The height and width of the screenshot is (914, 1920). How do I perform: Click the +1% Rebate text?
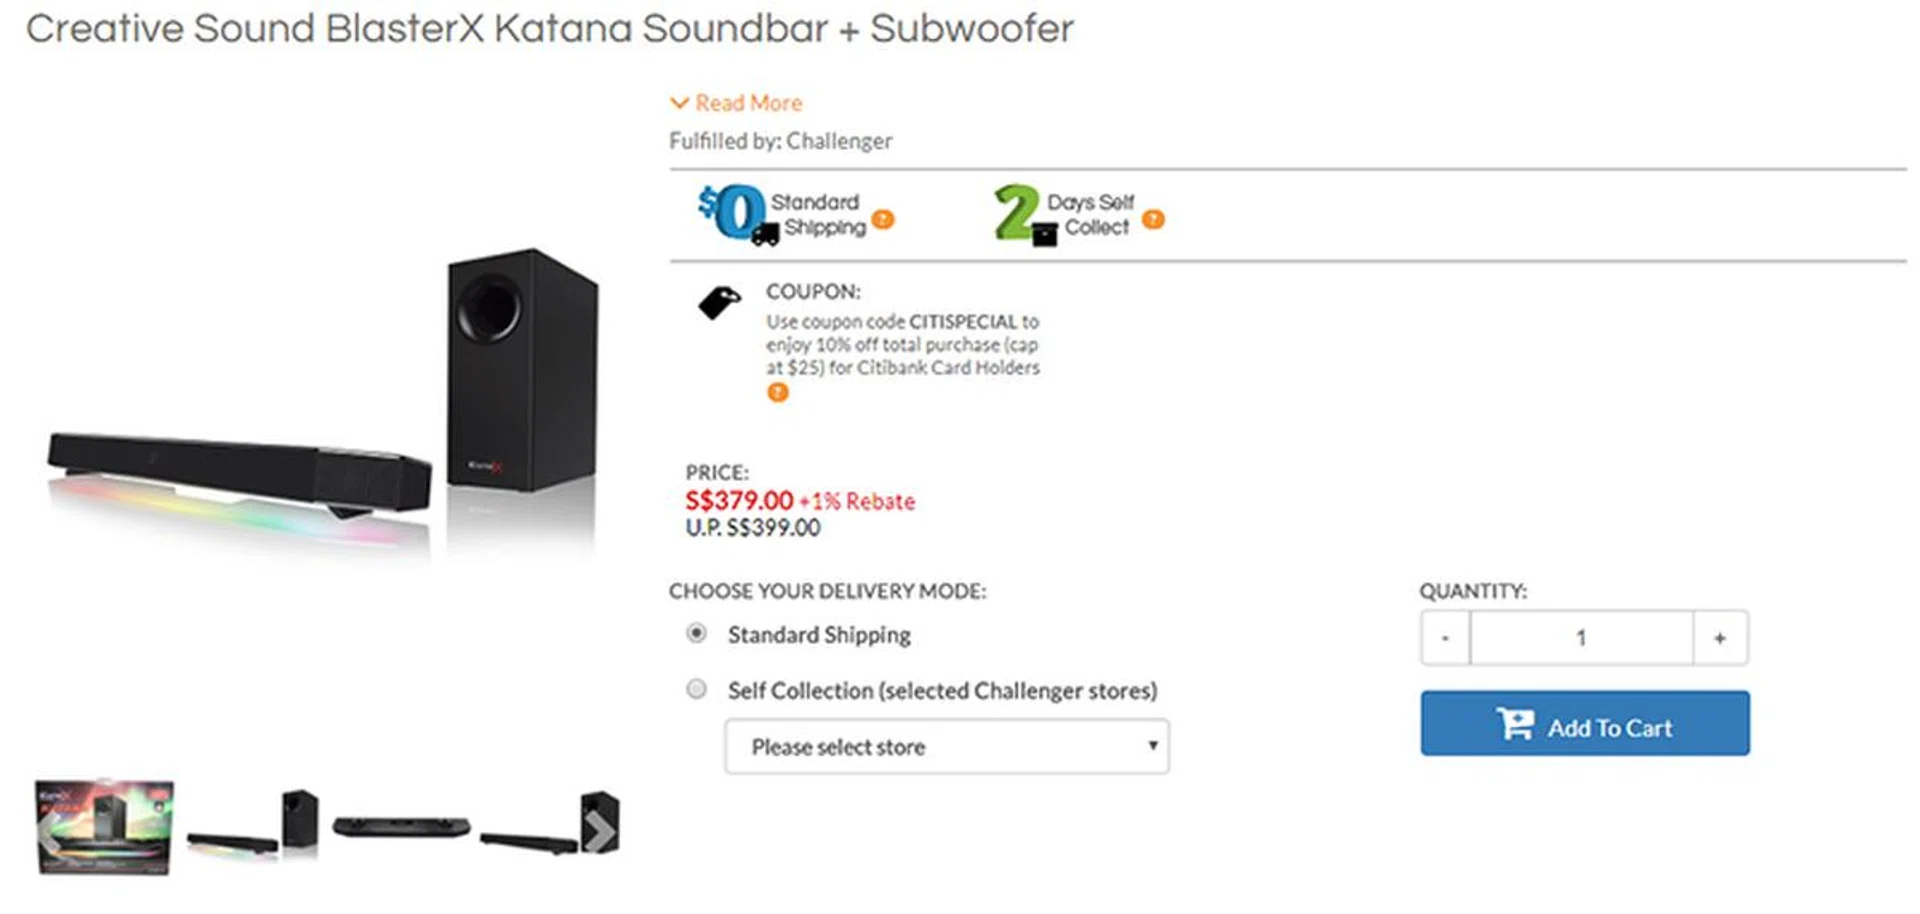click(857, 502)
